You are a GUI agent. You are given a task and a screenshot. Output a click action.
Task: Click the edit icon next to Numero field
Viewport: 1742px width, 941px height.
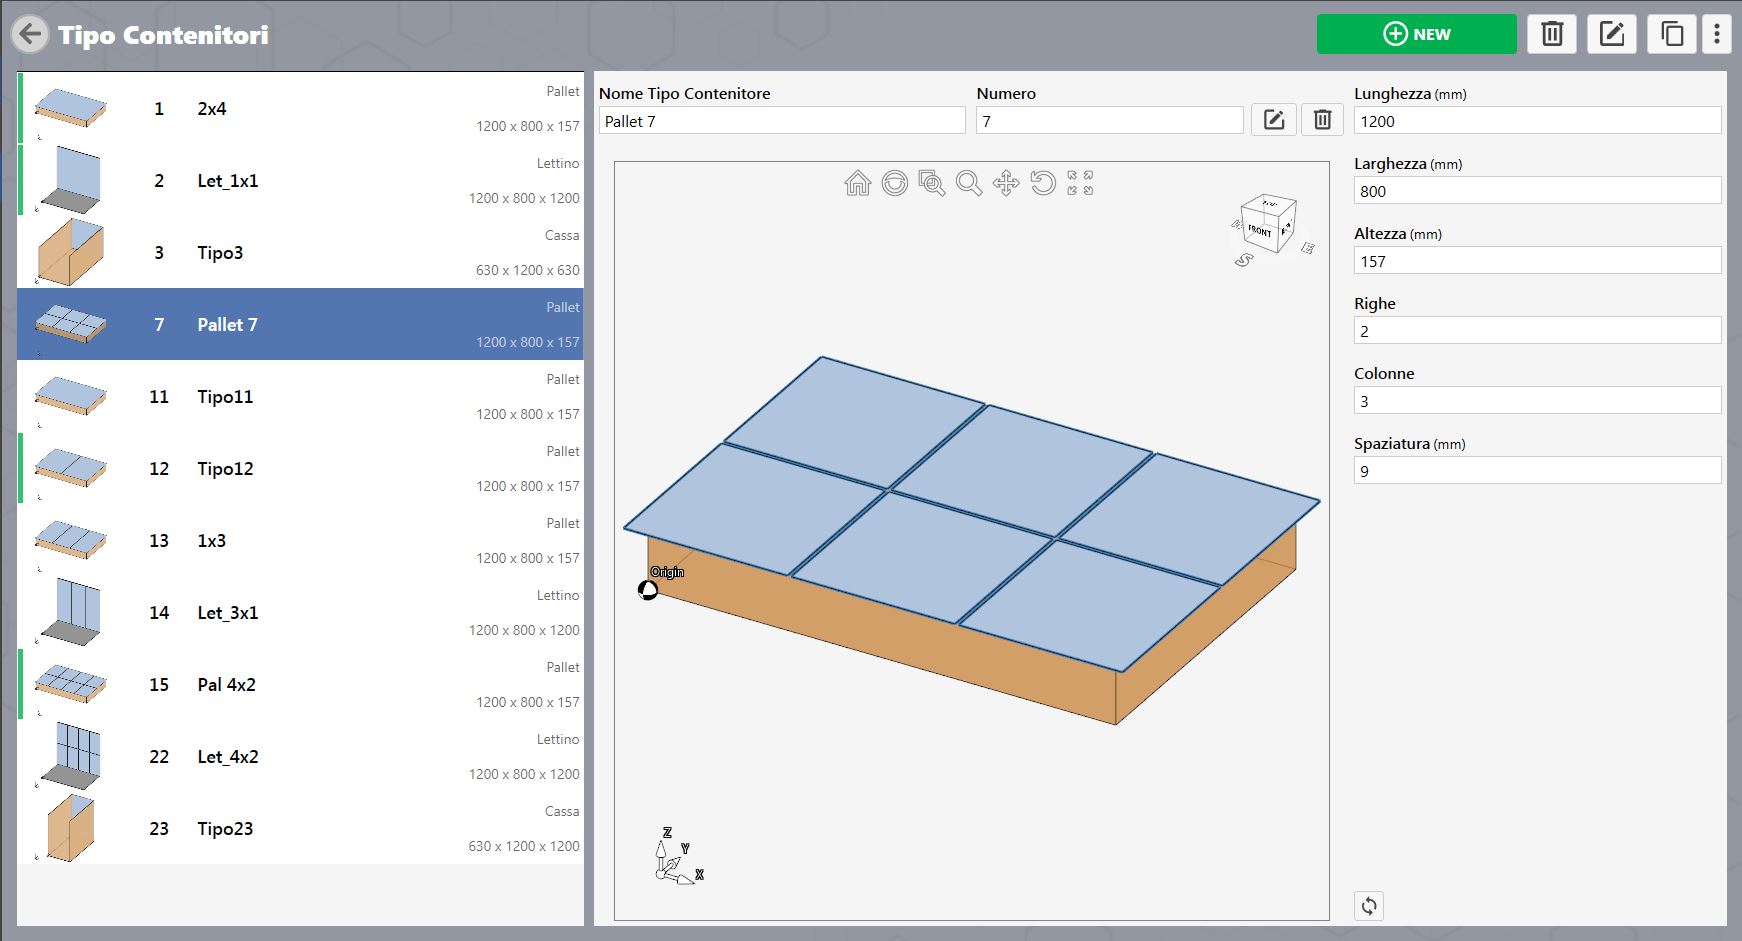1274,120
